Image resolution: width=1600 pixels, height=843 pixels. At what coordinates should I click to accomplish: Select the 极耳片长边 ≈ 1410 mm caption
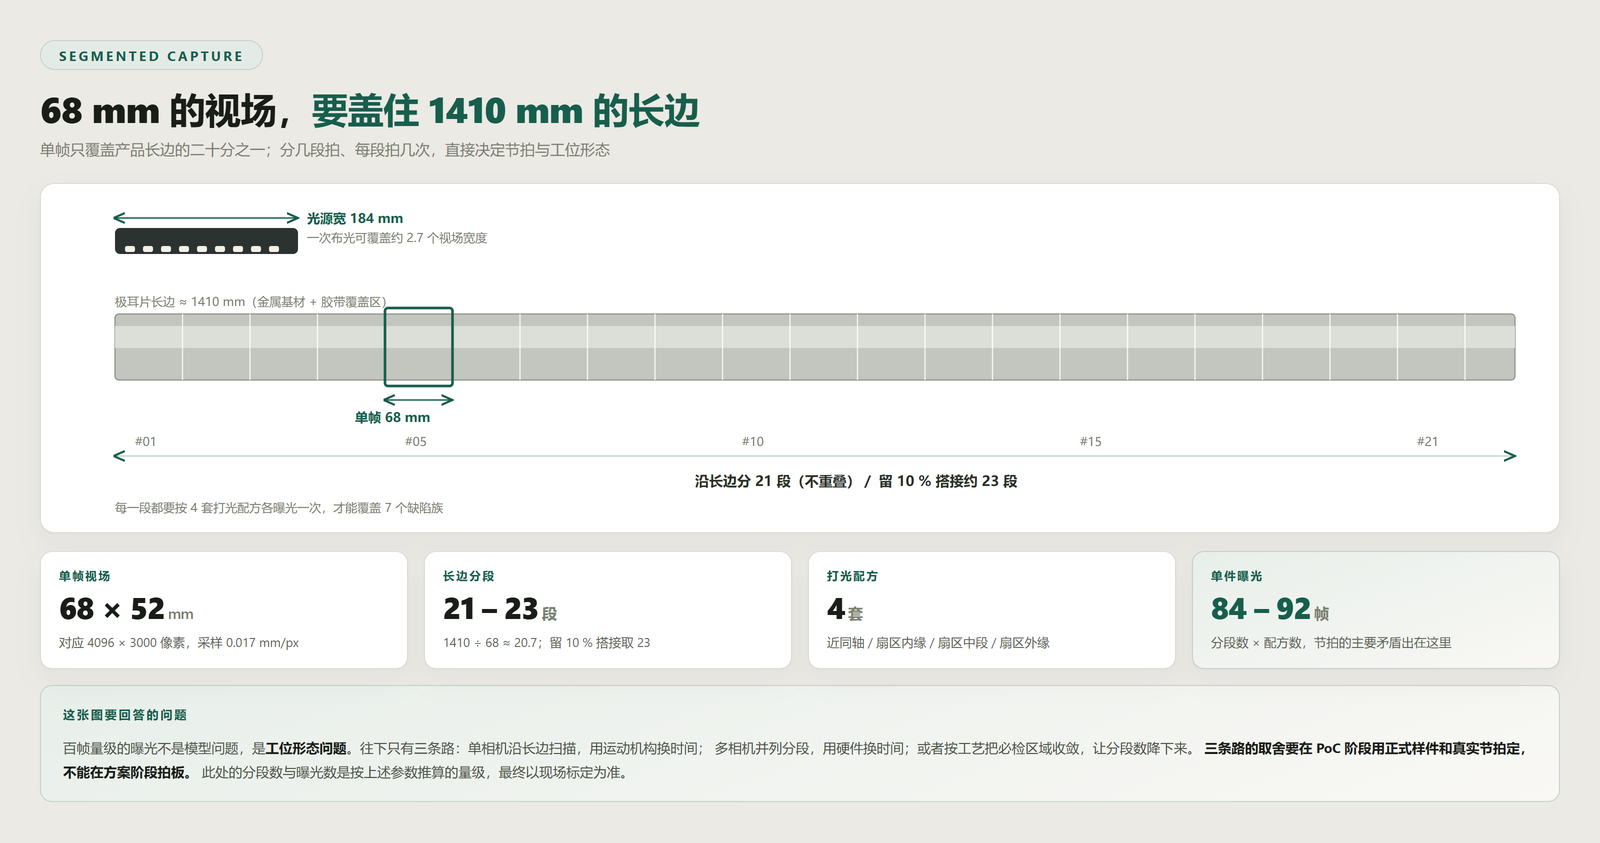(x=250, y=302)
